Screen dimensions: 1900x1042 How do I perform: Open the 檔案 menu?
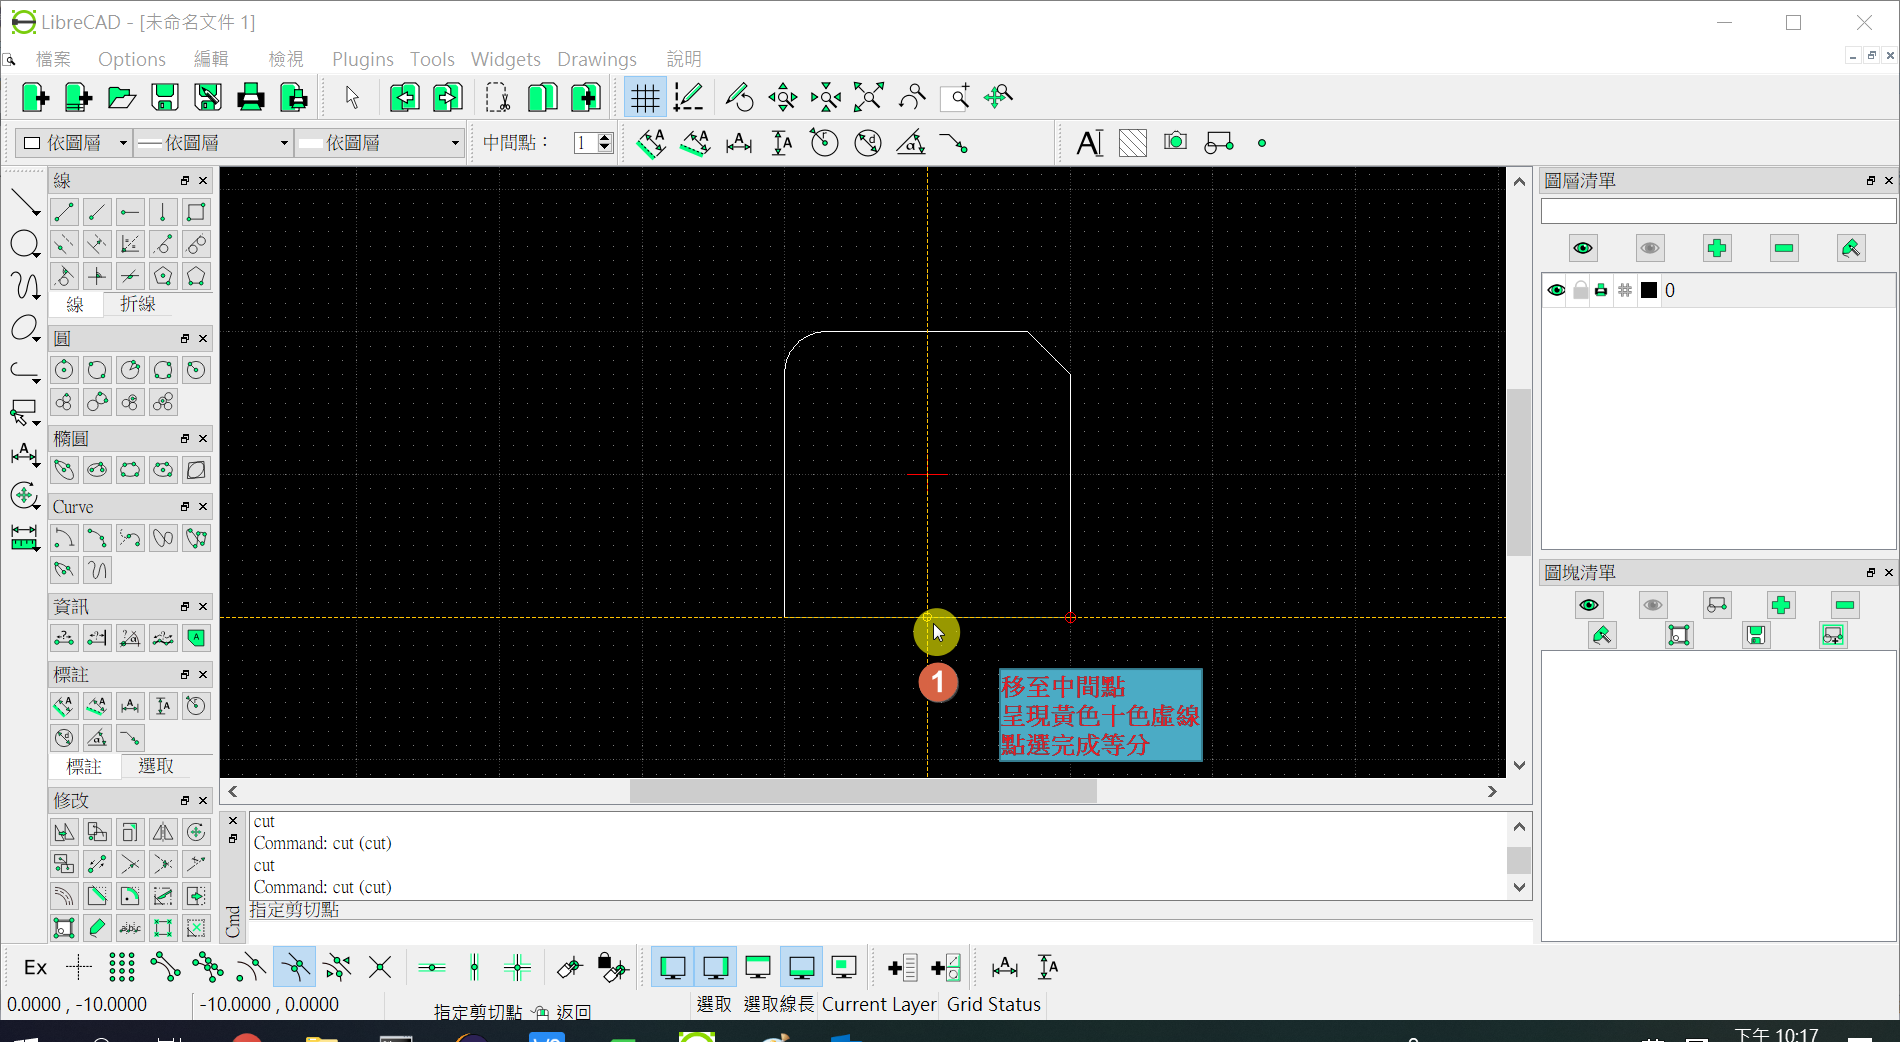pyautogui.click(x=53, y=59)
